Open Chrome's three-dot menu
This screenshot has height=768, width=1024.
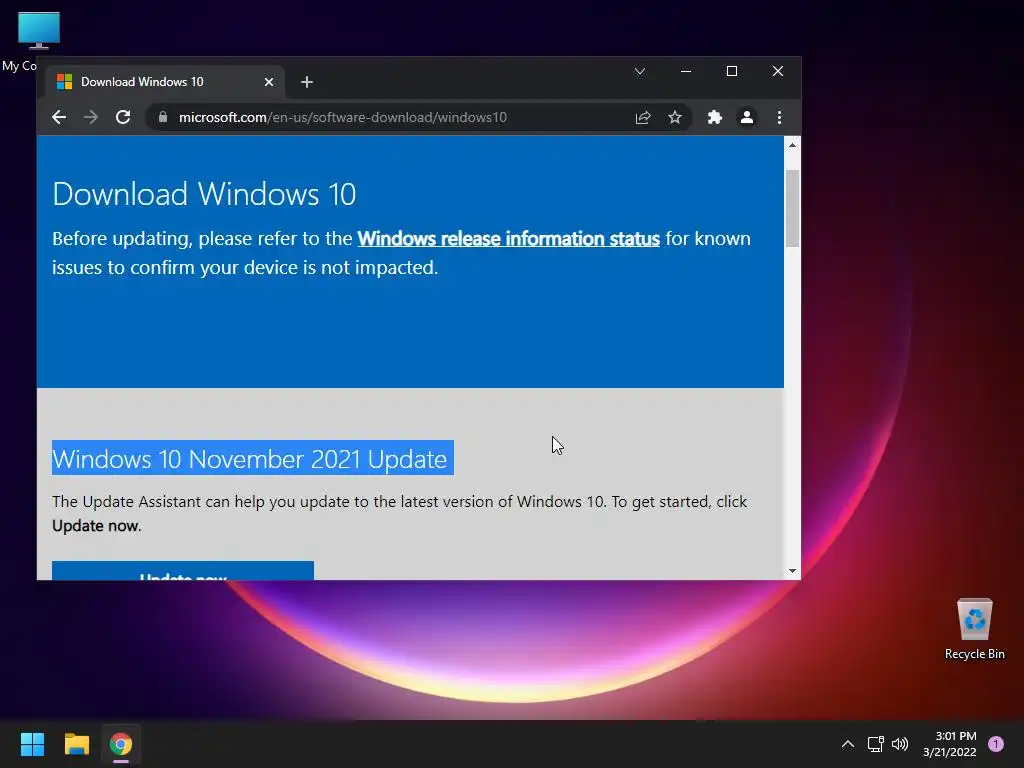click(x=779, y=118)
